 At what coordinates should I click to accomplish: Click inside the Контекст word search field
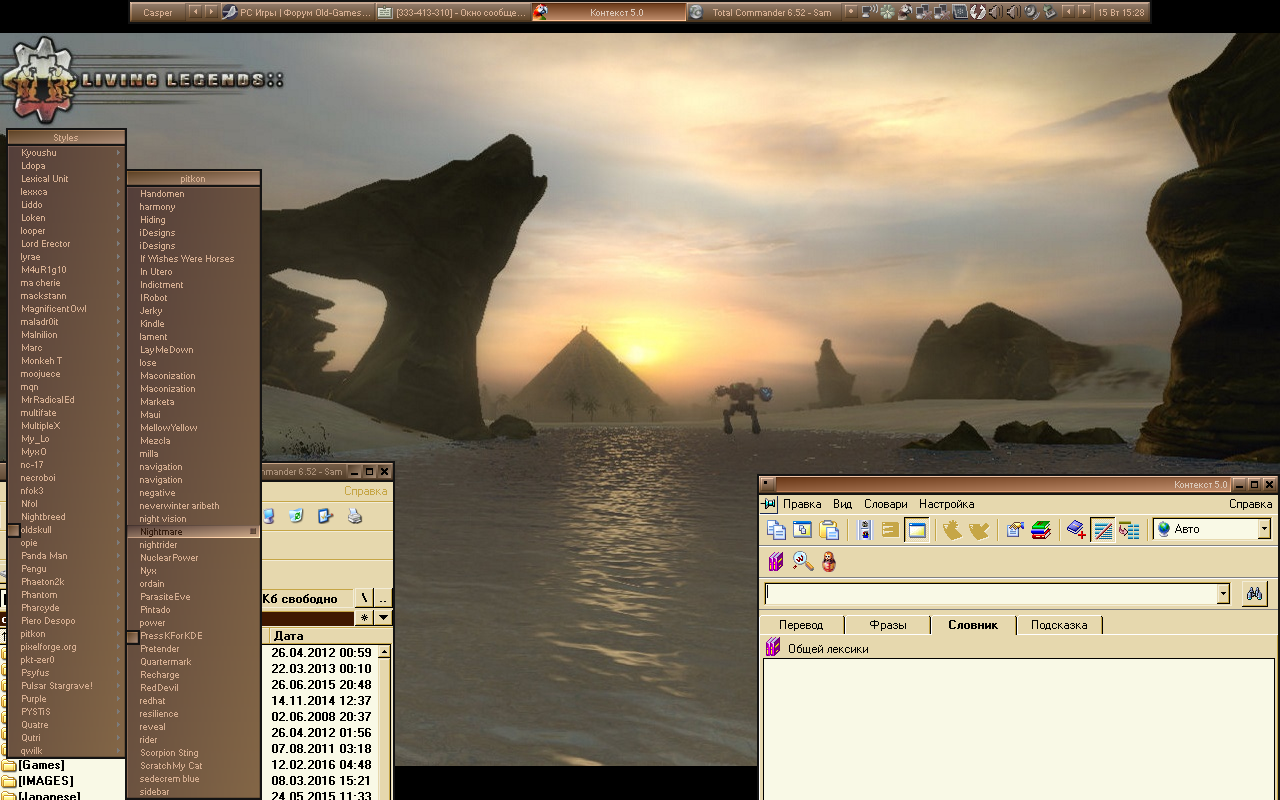[x=990, y=594]
